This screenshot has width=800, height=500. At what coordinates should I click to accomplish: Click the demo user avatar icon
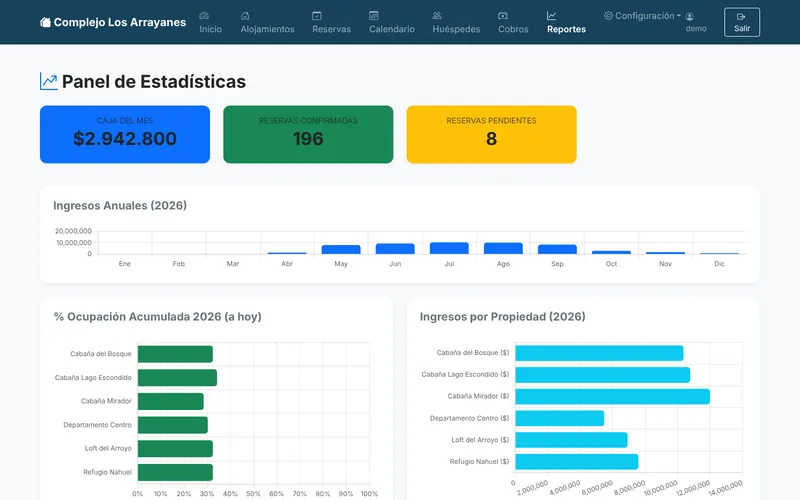point(690,17)
